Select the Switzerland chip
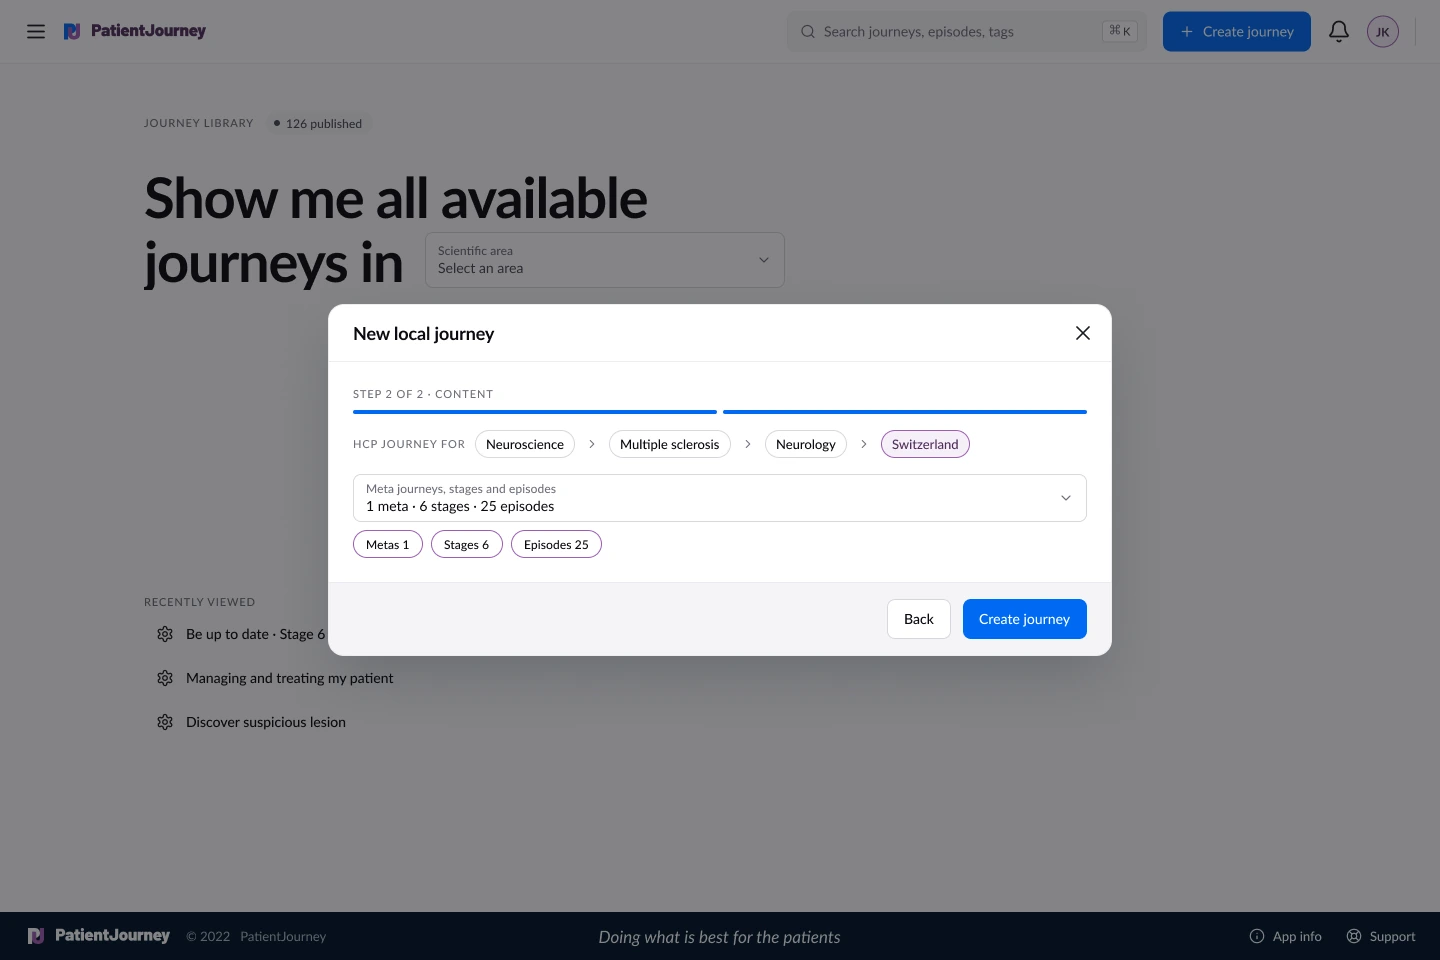The image size is (1440, 960). point(925,444)
